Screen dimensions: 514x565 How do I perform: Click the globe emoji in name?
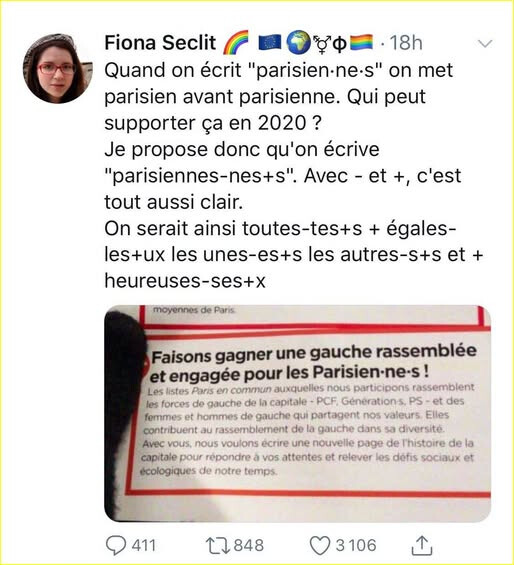(x=298, y=42)
